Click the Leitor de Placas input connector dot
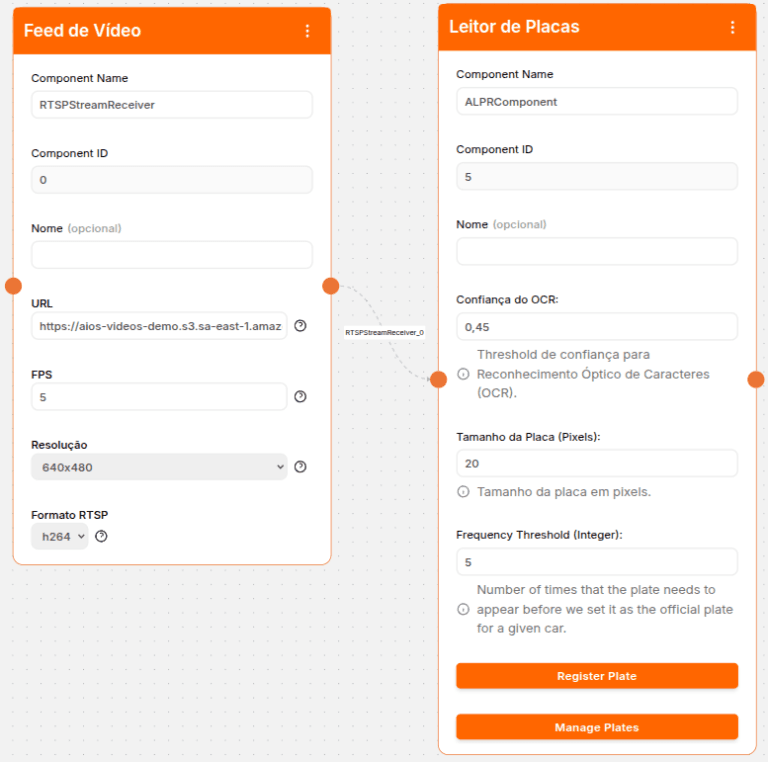This screenshot has height=762, width=768. click(x=438, y=379)
